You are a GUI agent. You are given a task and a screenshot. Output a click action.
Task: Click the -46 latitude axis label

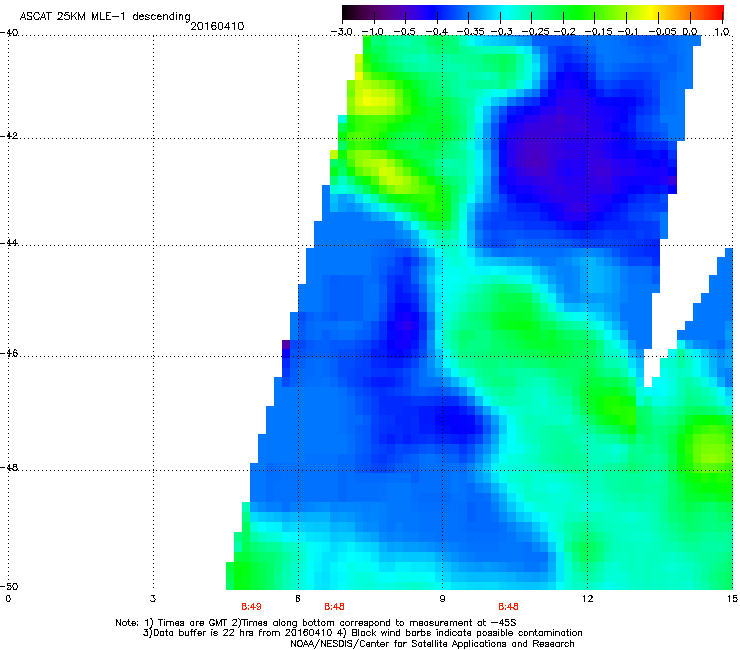[x=9, y=353]
